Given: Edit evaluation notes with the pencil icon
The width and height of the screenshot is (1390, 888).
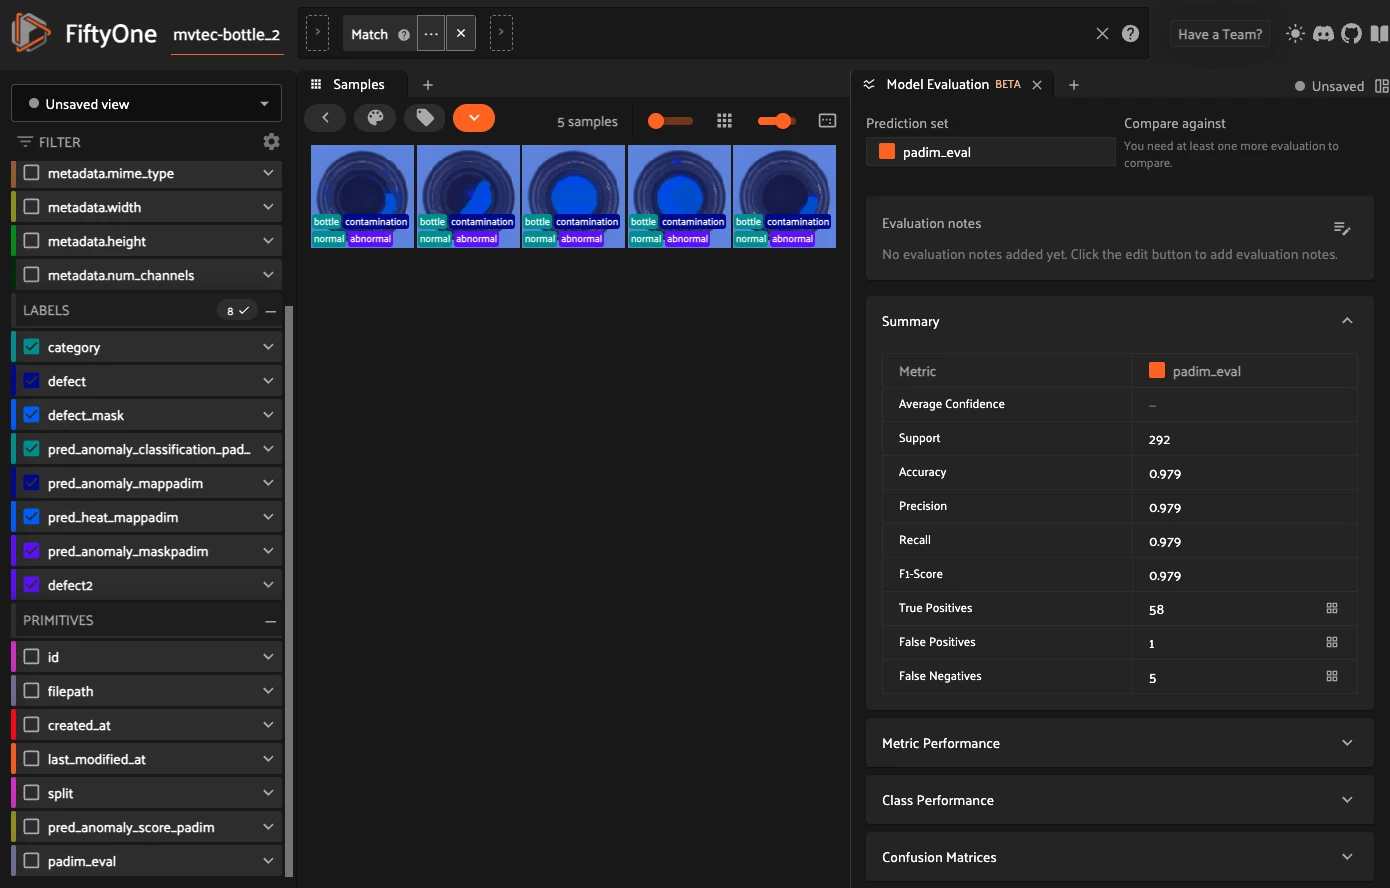Looking at the screenshot, I should tap(1342, 229).
